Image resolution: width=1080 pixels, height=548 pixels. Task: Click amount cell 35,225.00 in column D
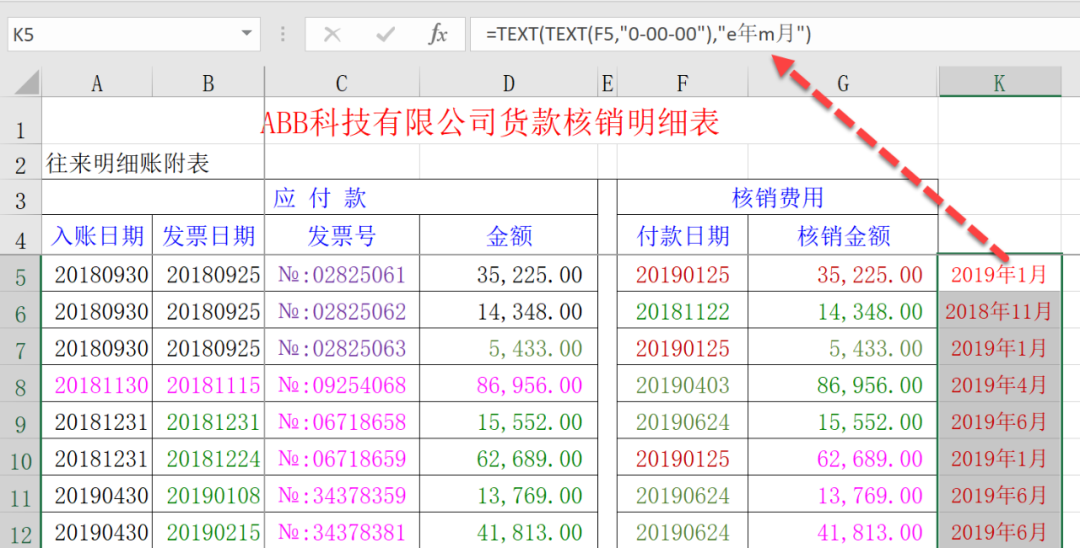[508, 275]
